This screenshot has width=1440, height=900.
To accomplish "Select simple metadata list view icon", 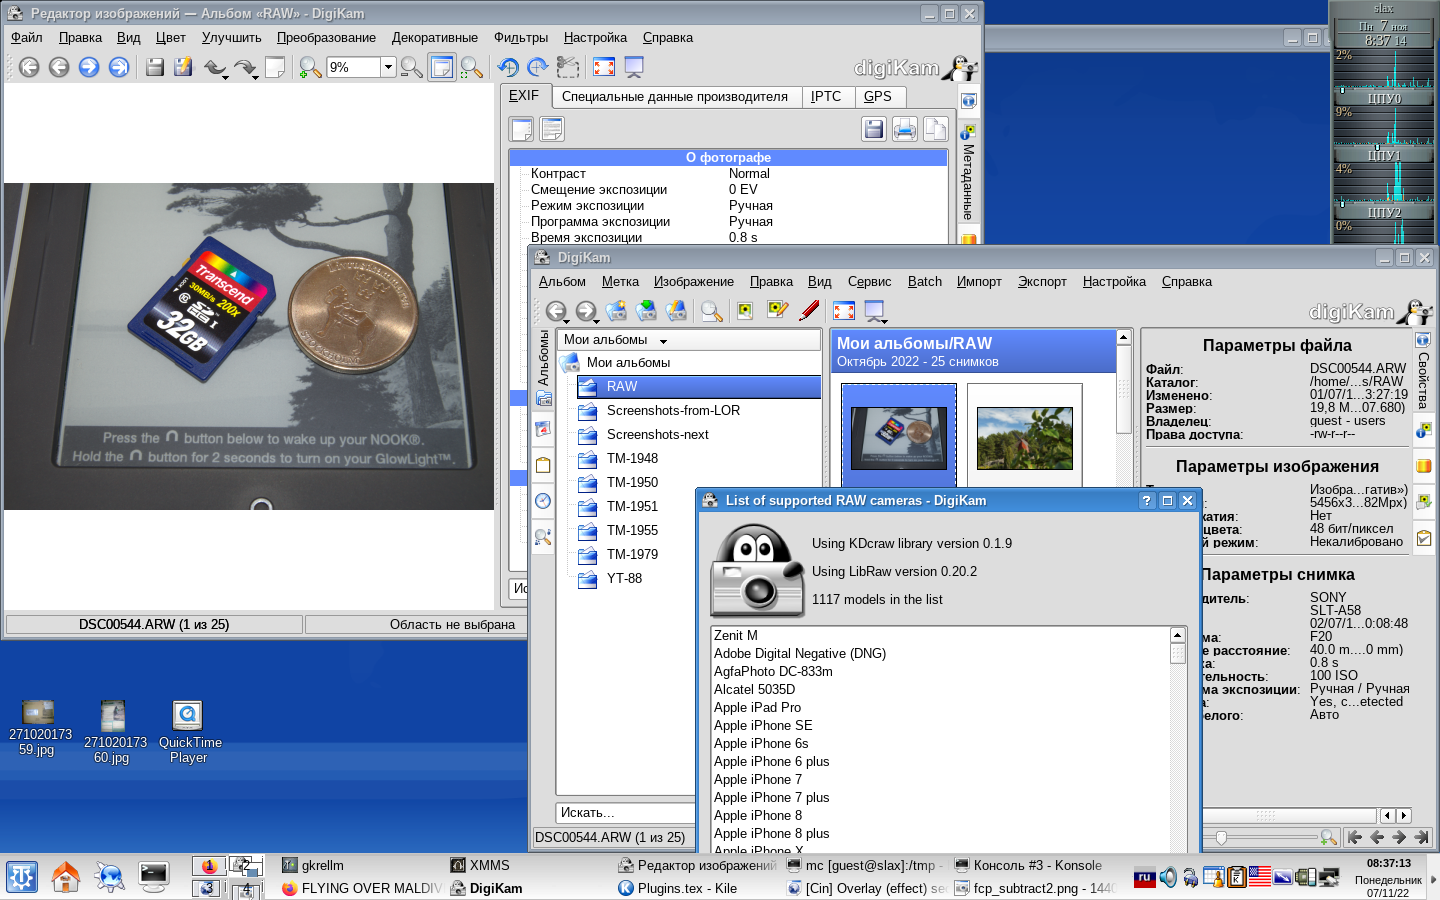I will (x=522, y=129).
